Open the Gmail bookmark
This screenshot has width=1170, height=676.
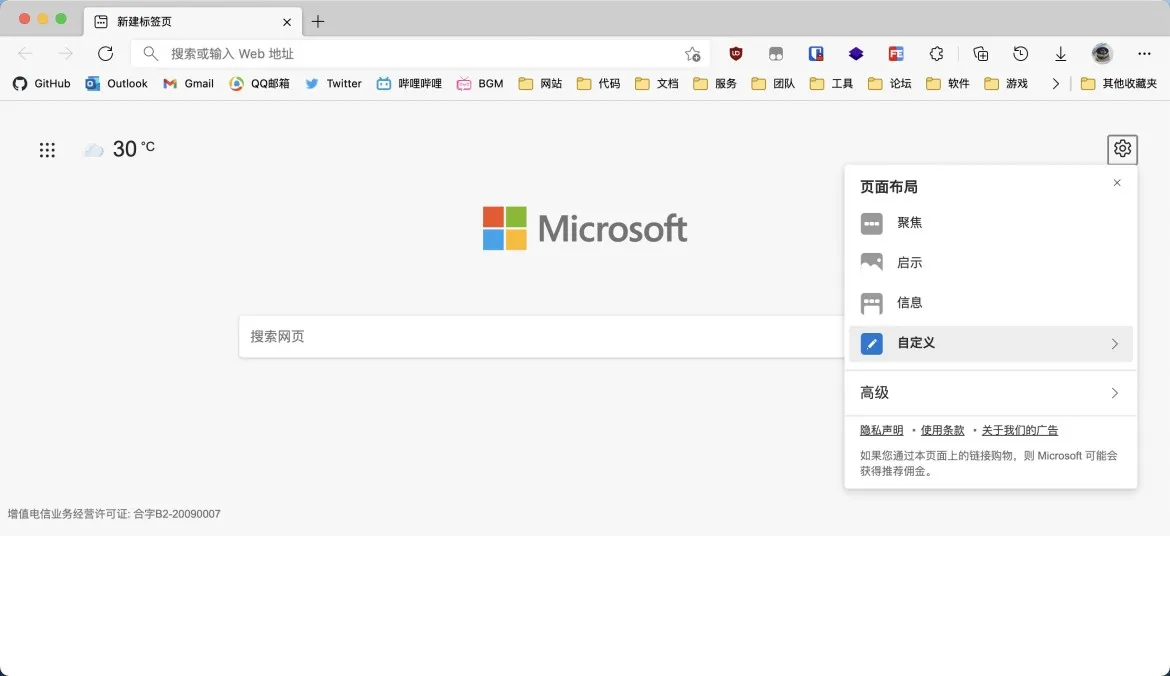[x=188, y=84]
